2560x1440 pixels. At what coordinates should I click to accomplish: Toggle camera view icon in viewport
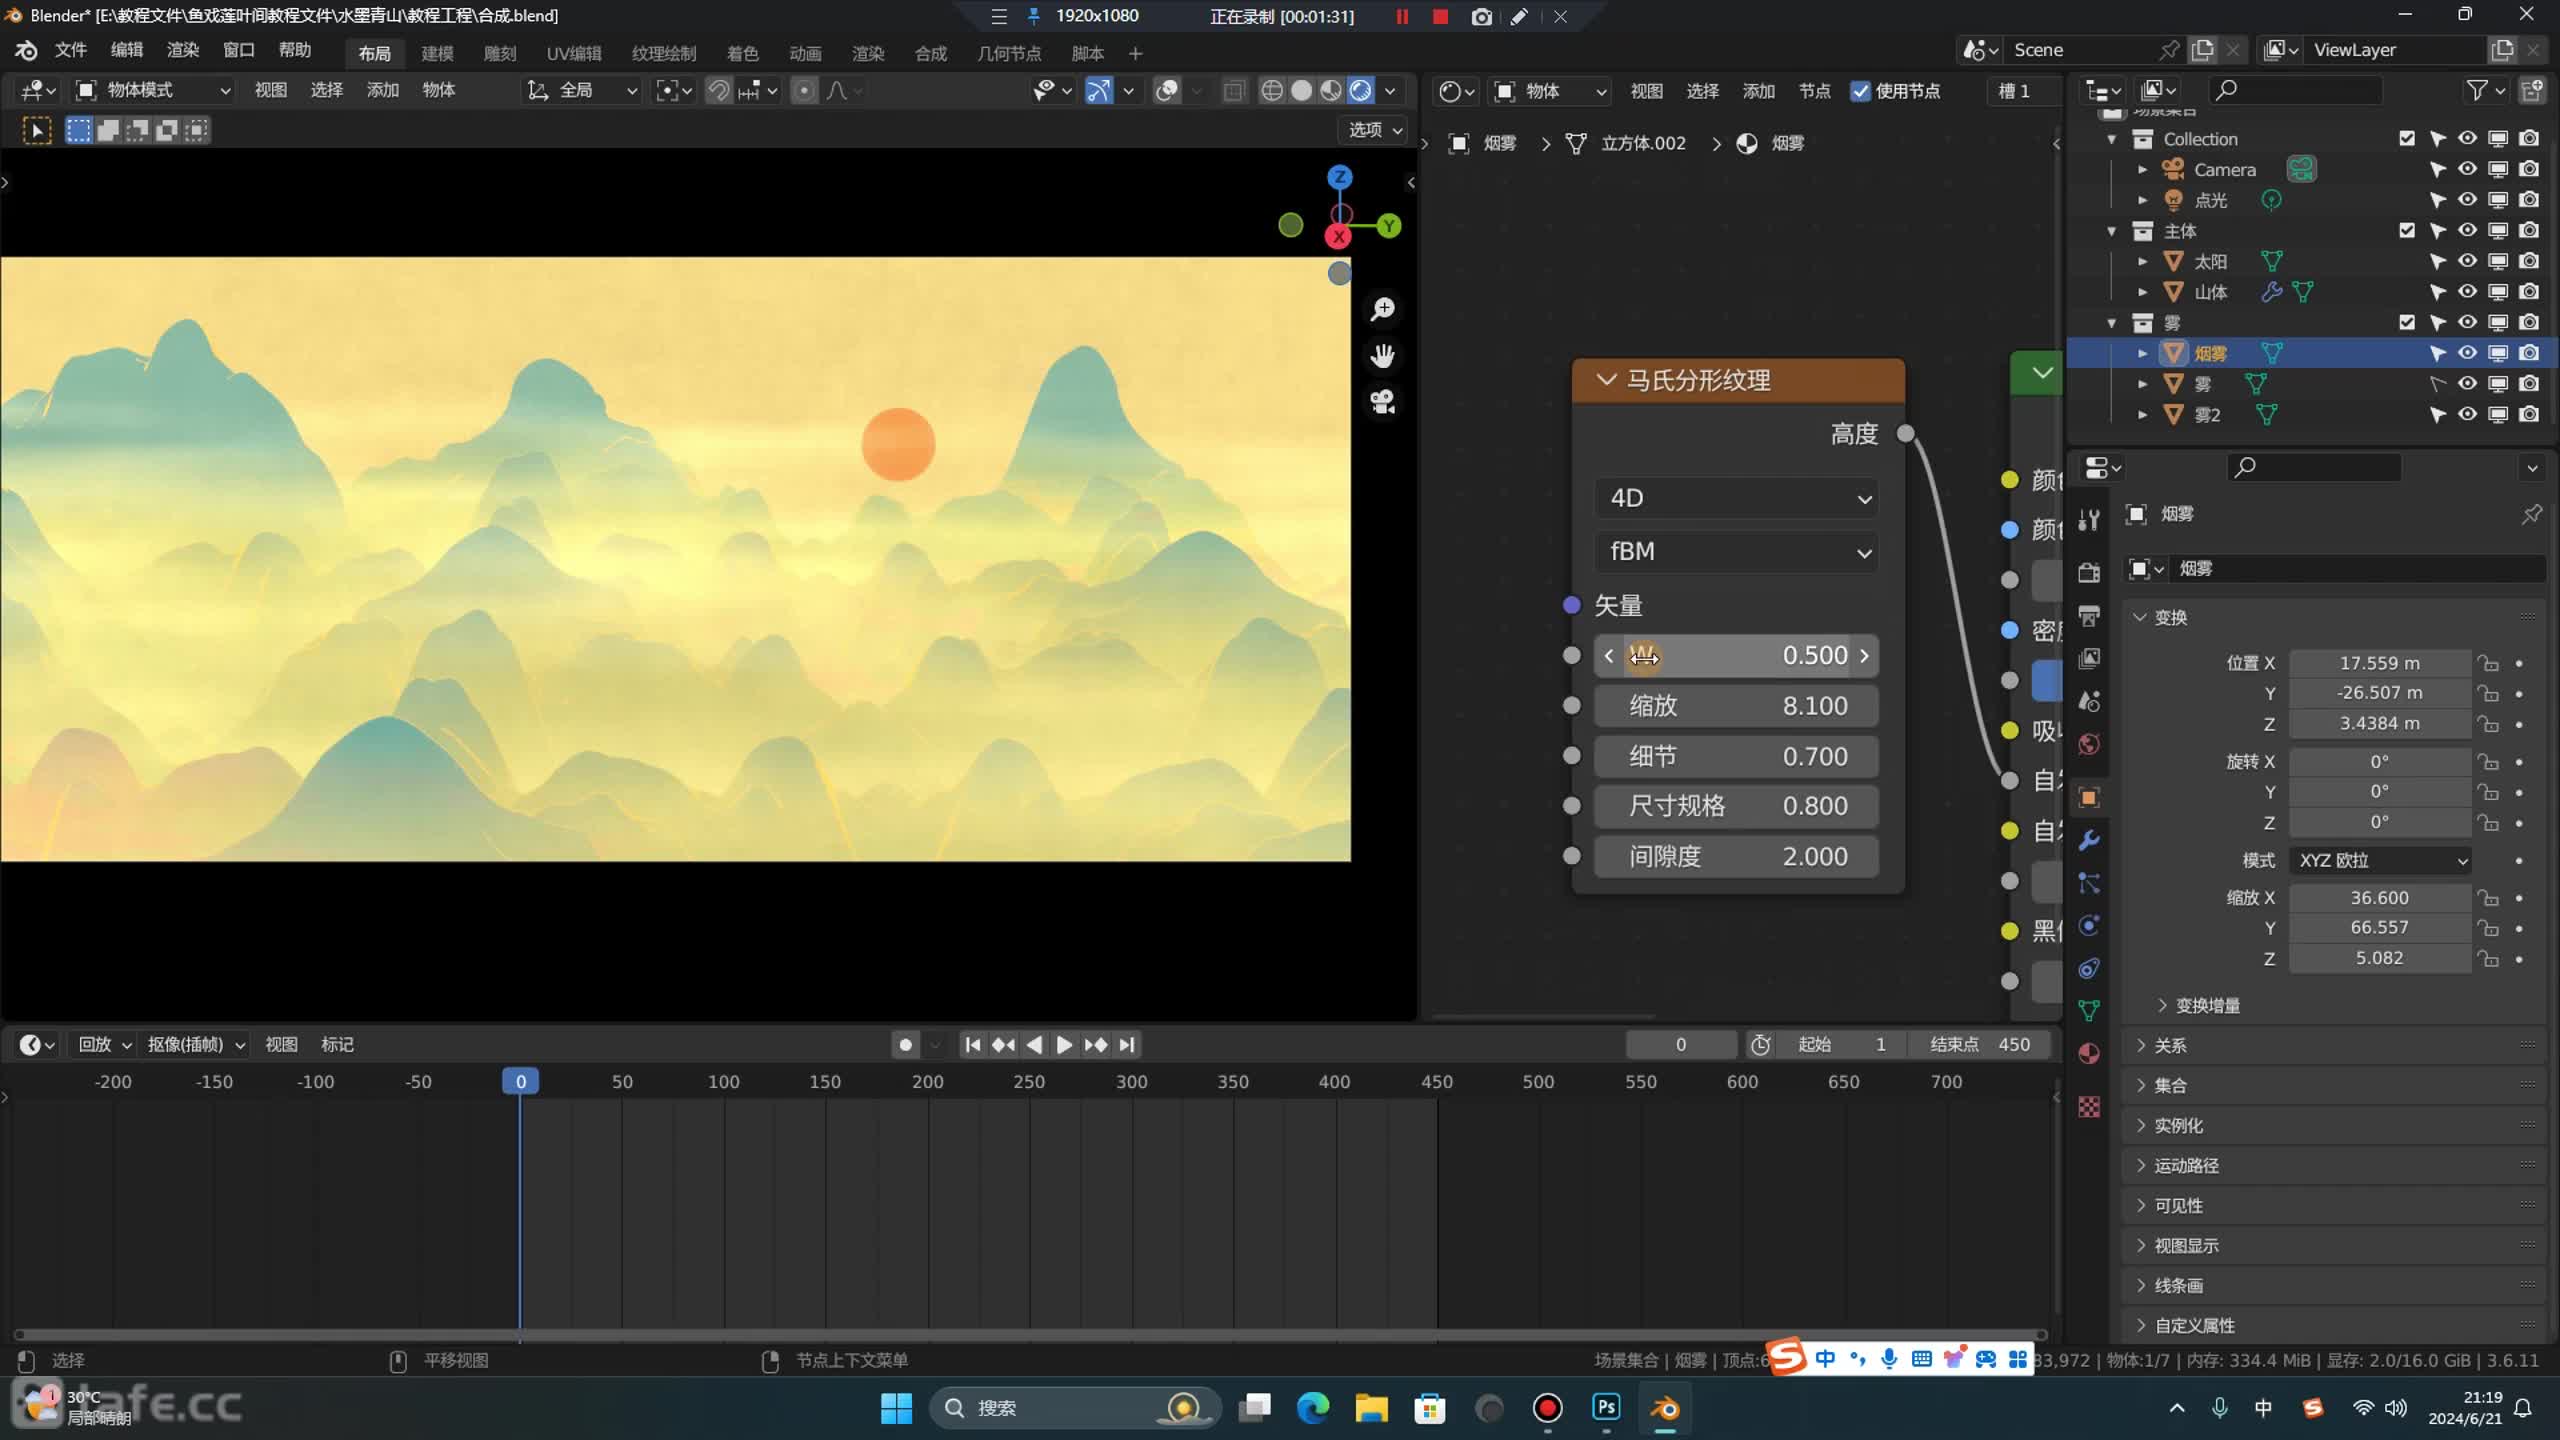coord(1383,402)
